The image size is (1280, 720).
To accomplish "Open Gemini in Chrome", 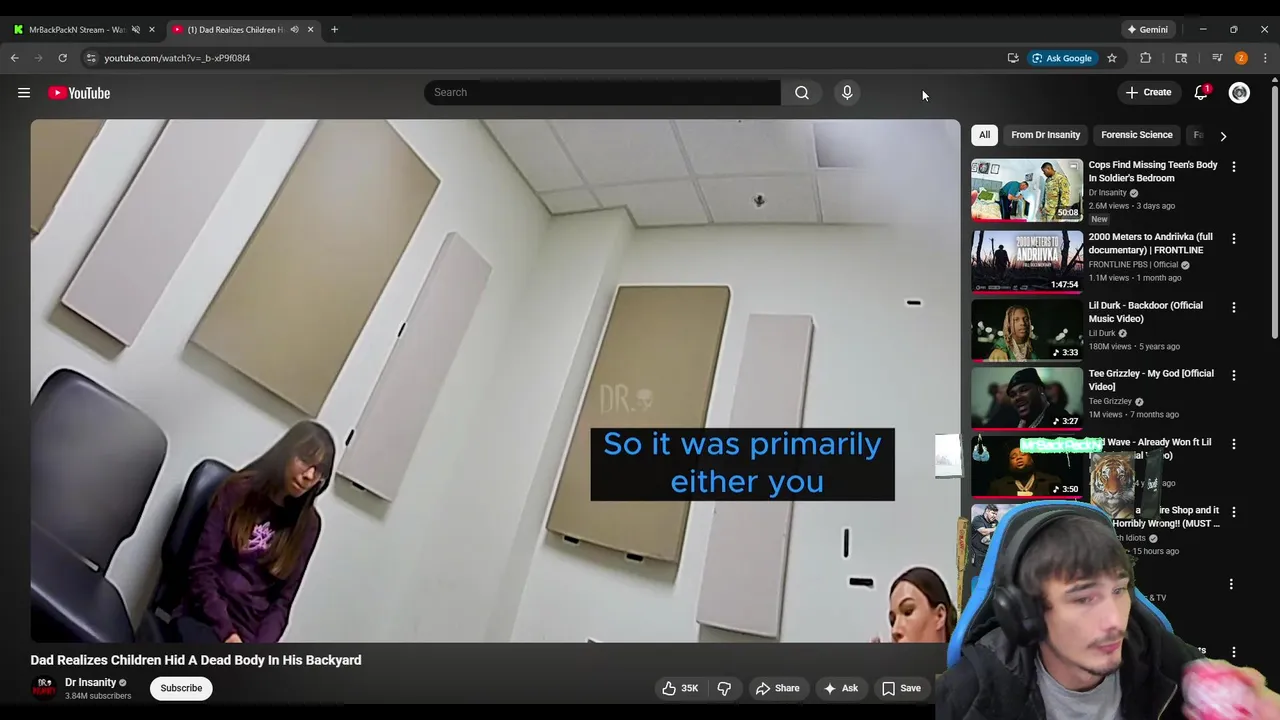I will coord(1147,30).
